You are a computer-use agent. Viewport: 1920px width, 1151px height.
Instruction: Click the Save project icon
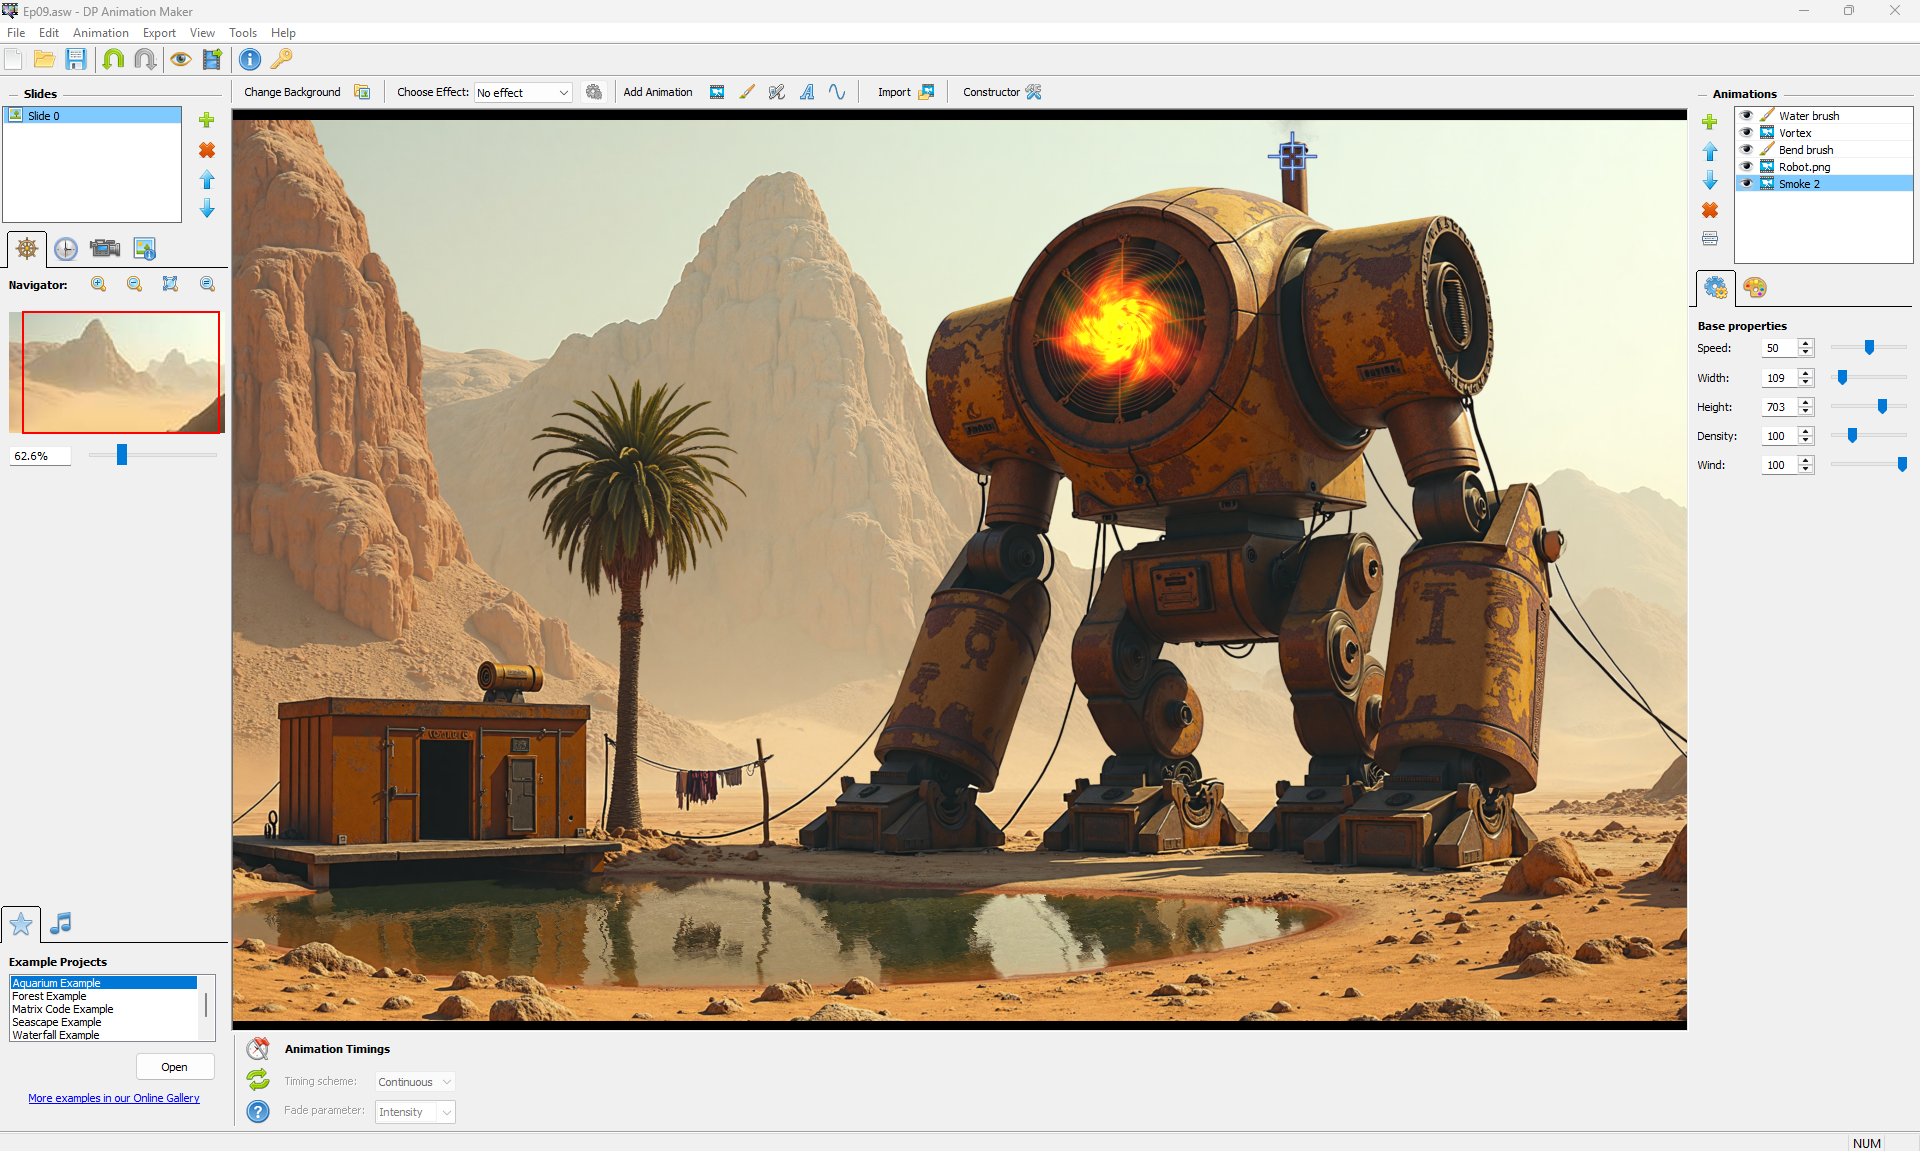[76, 59]
